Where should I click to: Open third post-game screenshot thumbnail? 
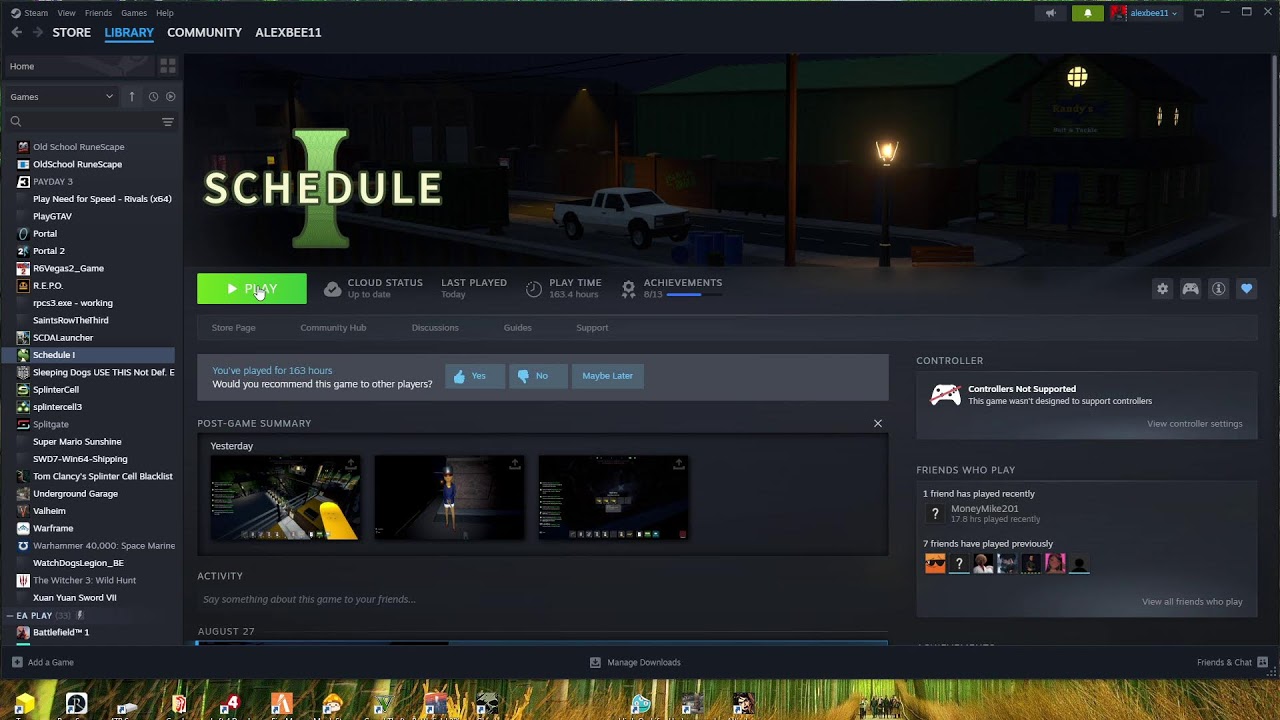[613, 498]
